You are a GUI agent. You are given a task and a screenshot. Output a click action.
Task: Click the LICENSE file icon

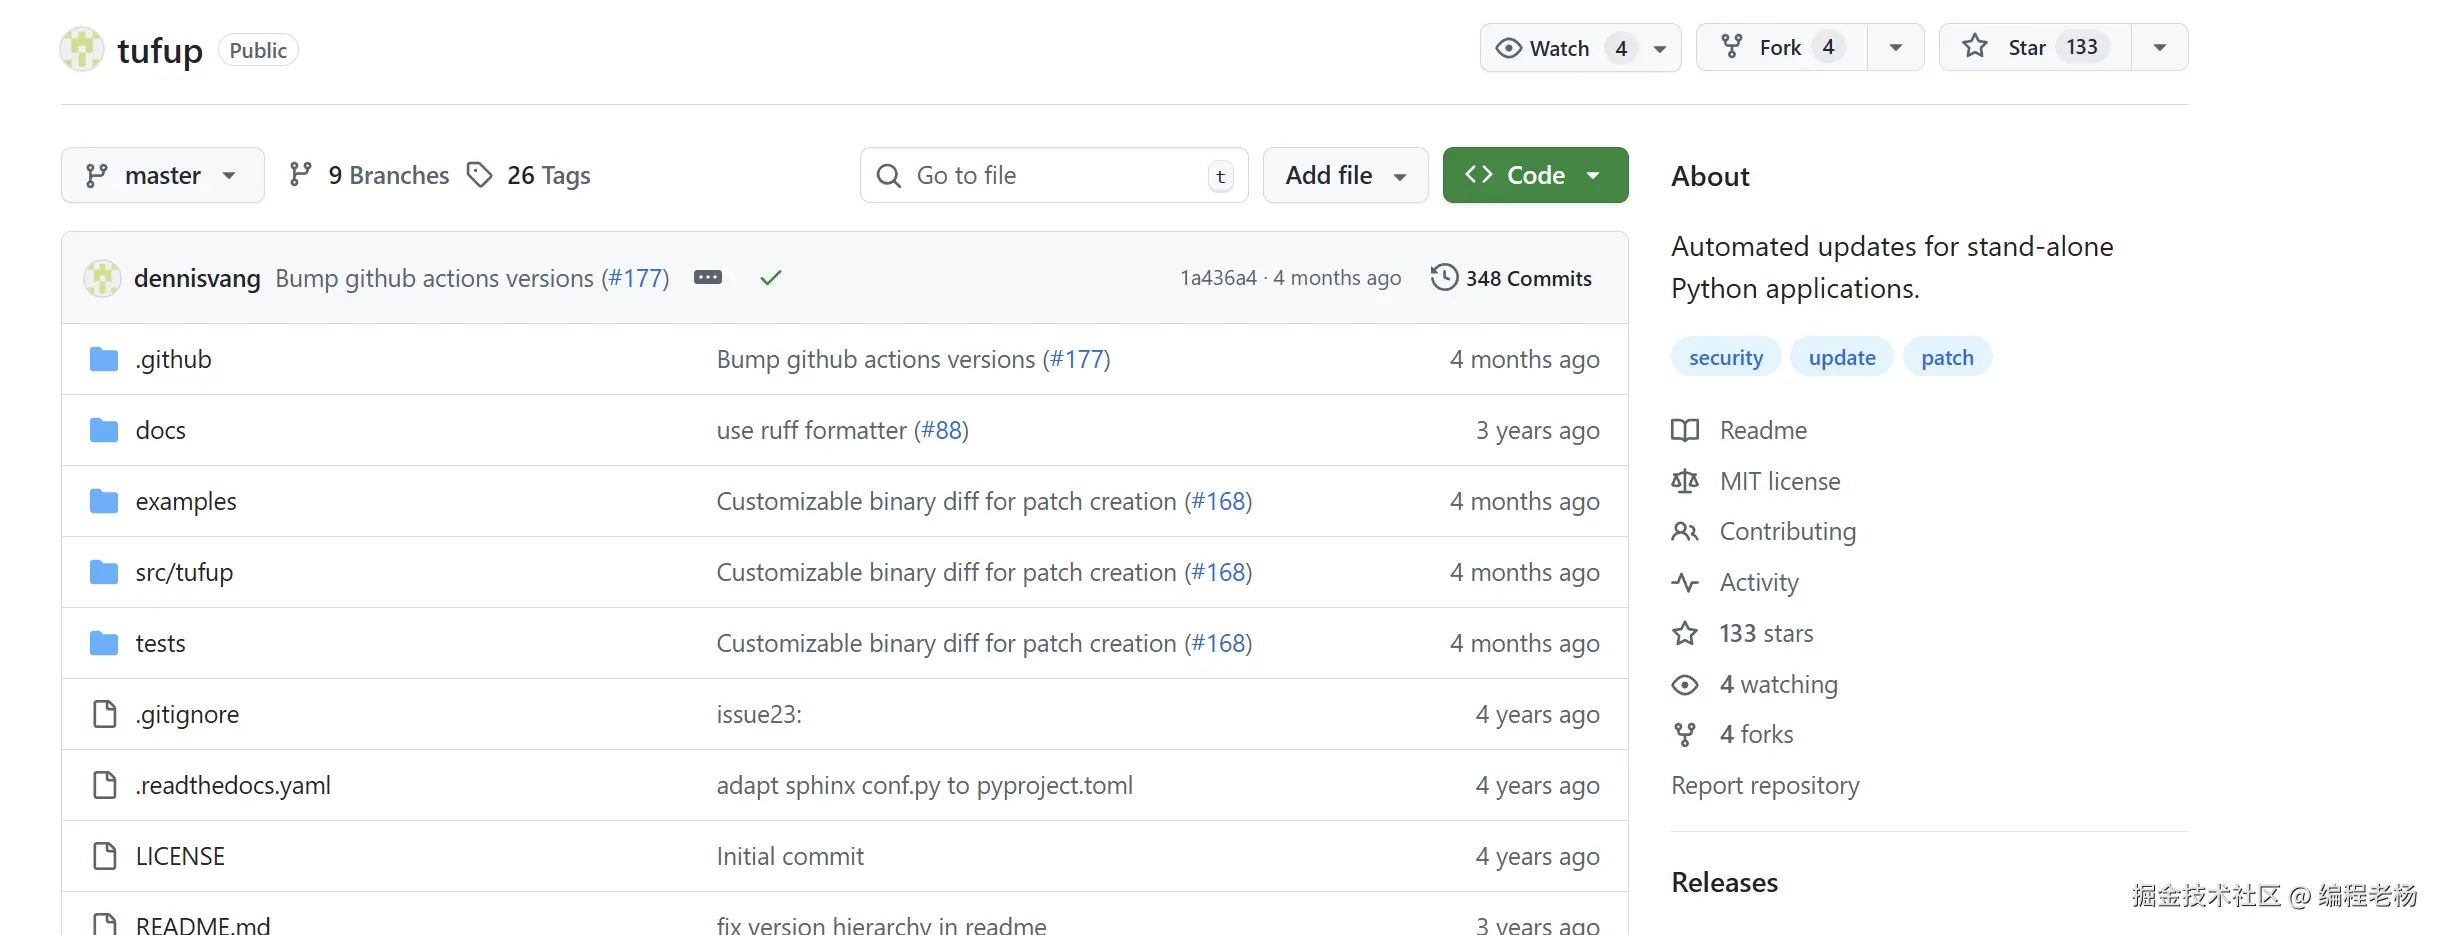pos(104,856)
